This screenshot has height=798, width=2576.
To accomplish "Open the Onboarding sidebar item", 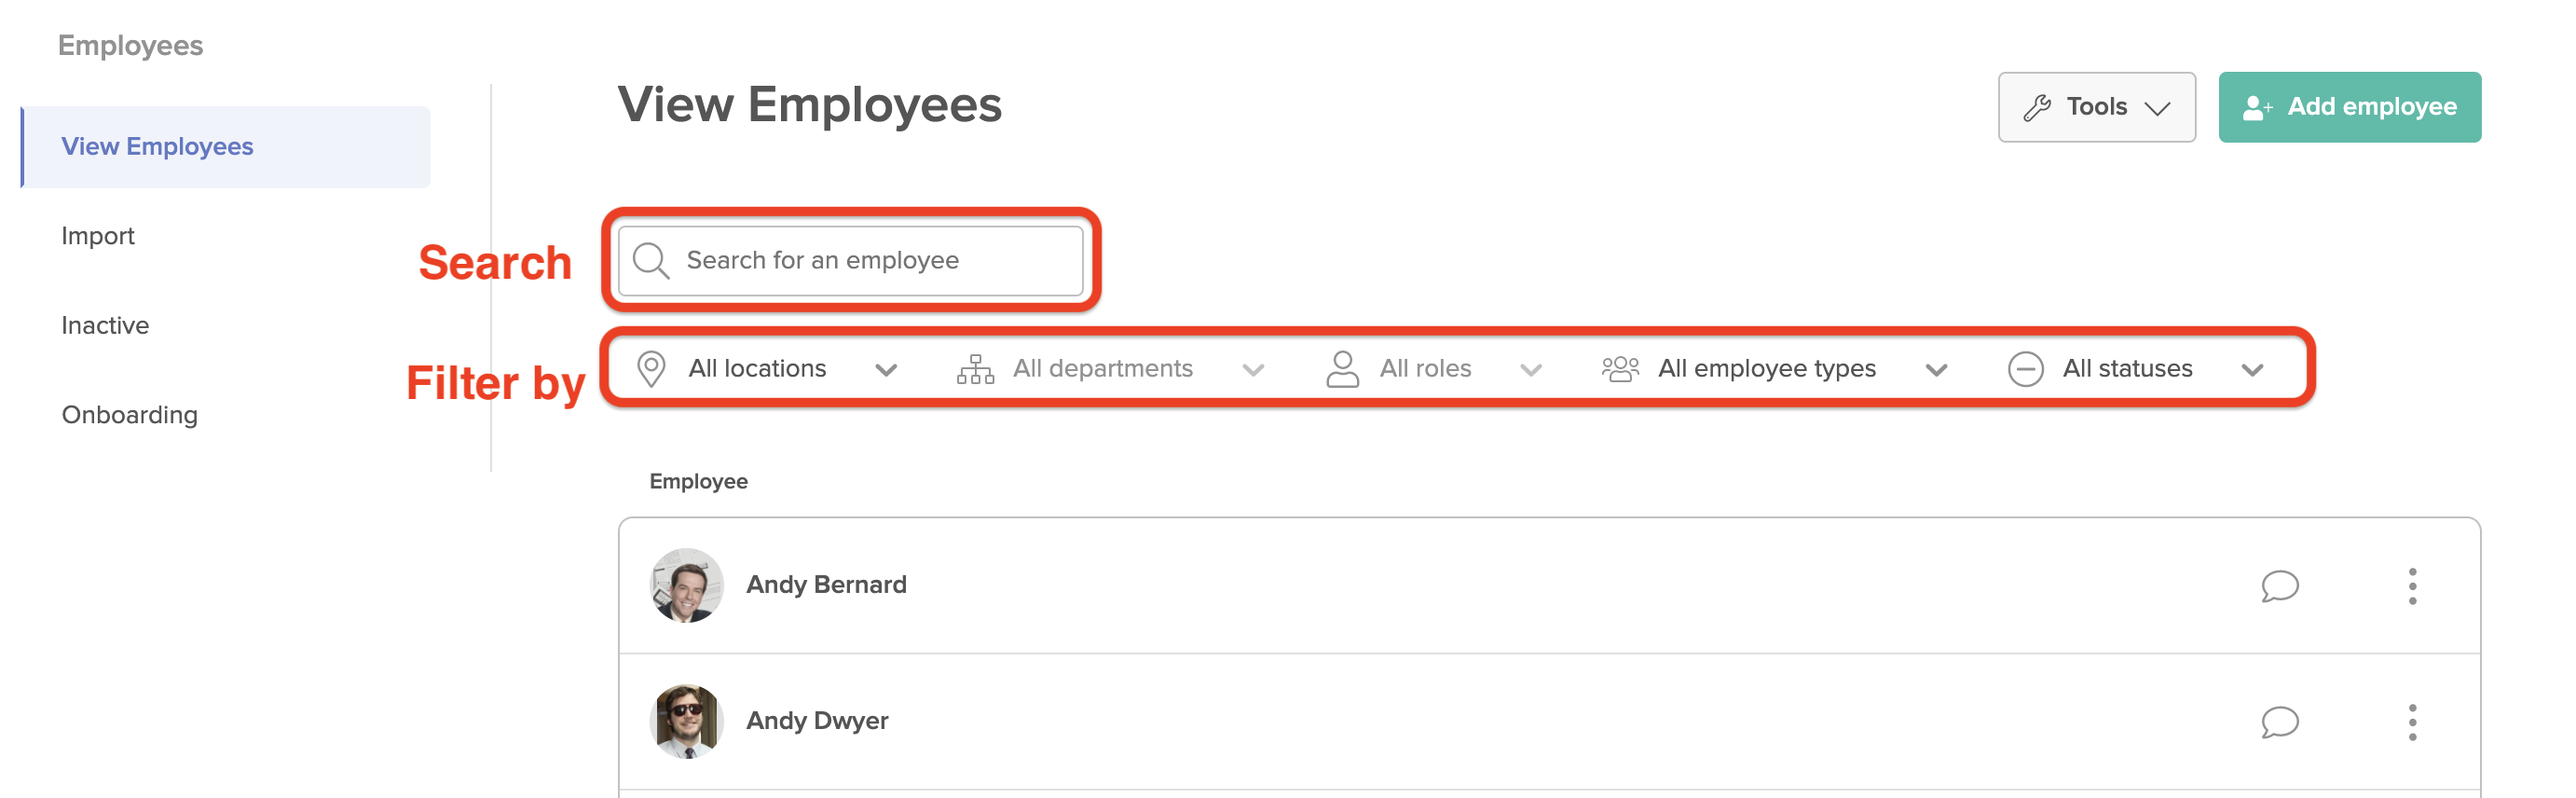I will coord(130,415).
